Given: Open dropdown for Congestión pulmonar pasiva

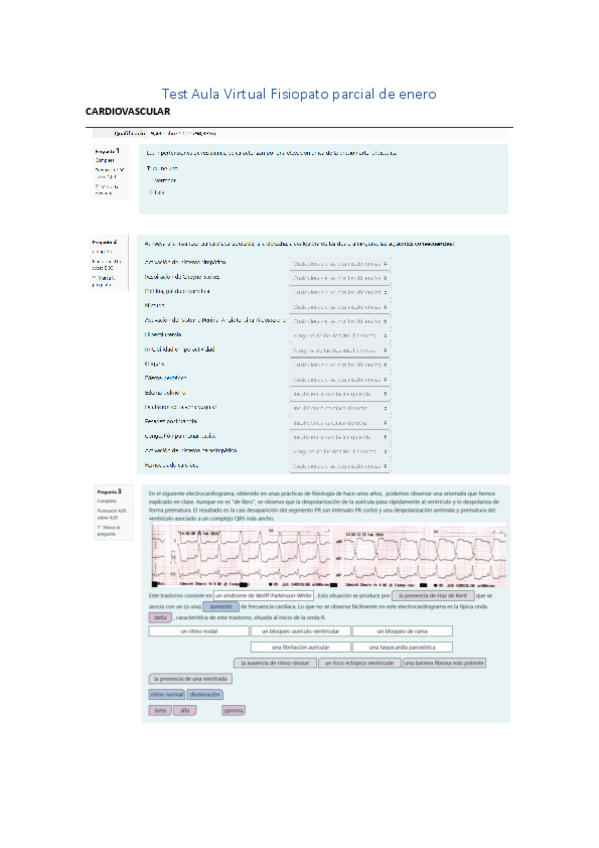Looking at the screenshot, I should pos(340,437).
